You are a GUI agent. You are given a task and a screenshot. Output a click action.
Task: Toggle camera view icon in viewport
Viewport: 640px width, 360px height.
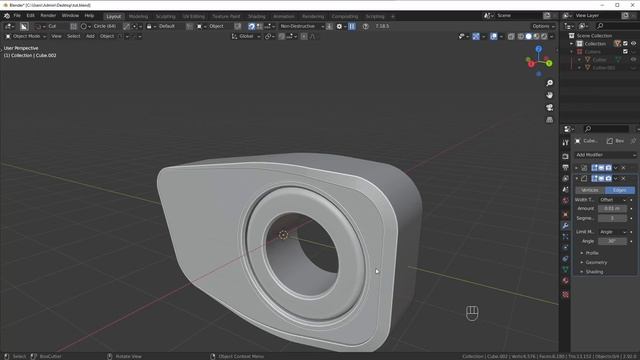click(x=550, y=107)
